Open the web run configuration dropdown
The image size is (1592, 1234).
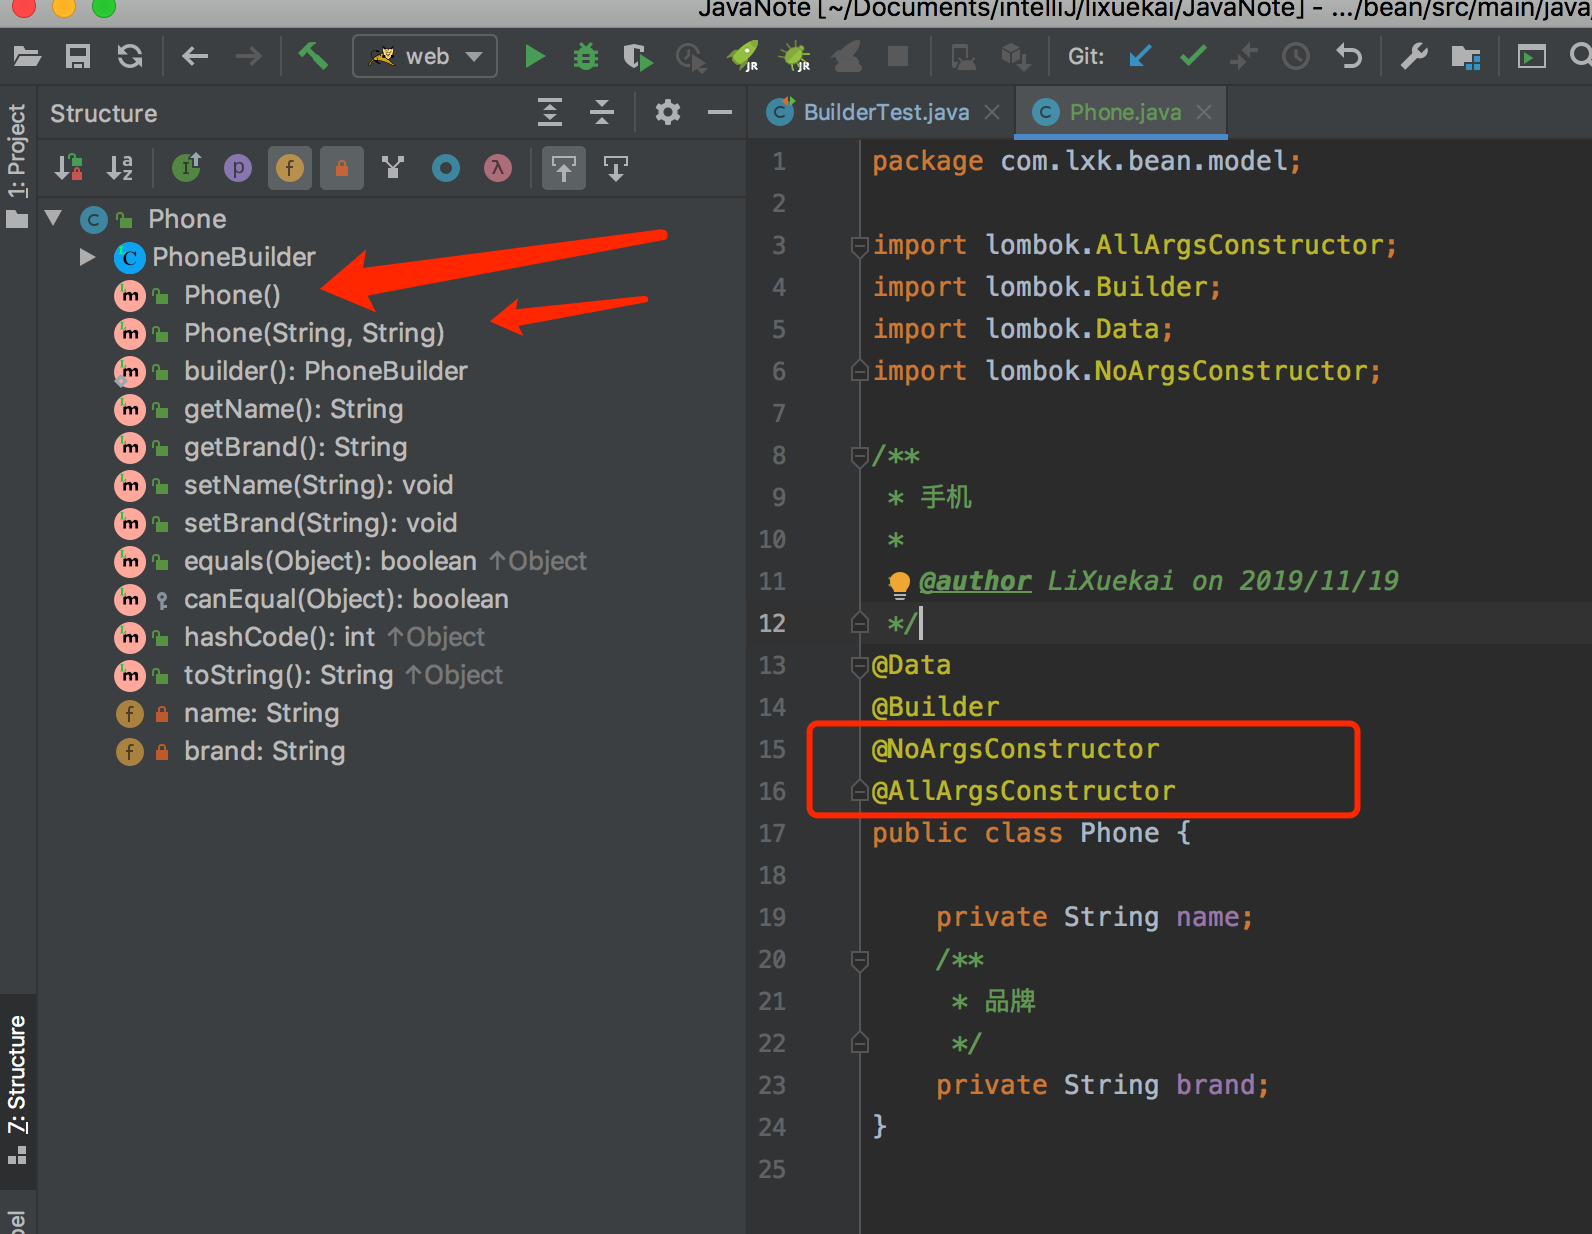click(x=425, y=56)
